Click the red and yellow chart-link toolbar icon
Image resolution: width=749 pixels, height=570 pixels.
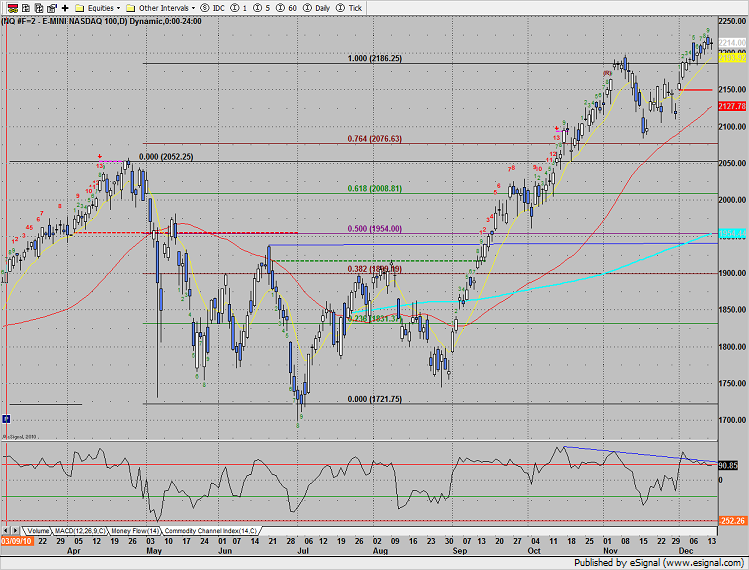click(13, 8)
